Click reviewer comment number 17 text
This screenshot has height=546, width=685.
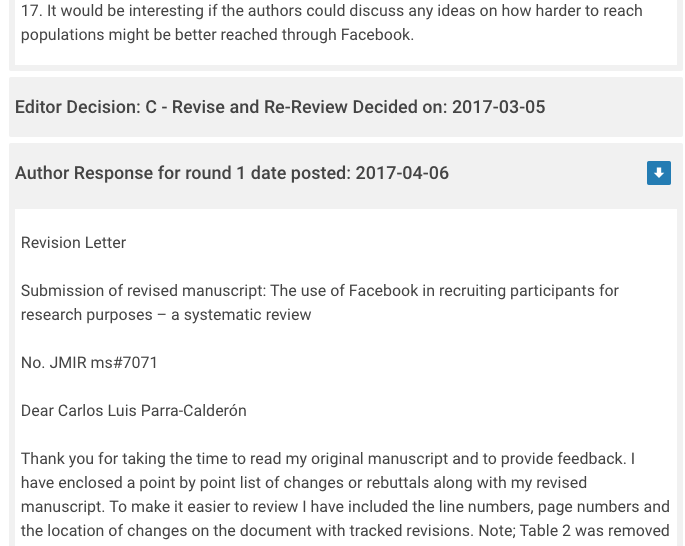coord(331,11)
